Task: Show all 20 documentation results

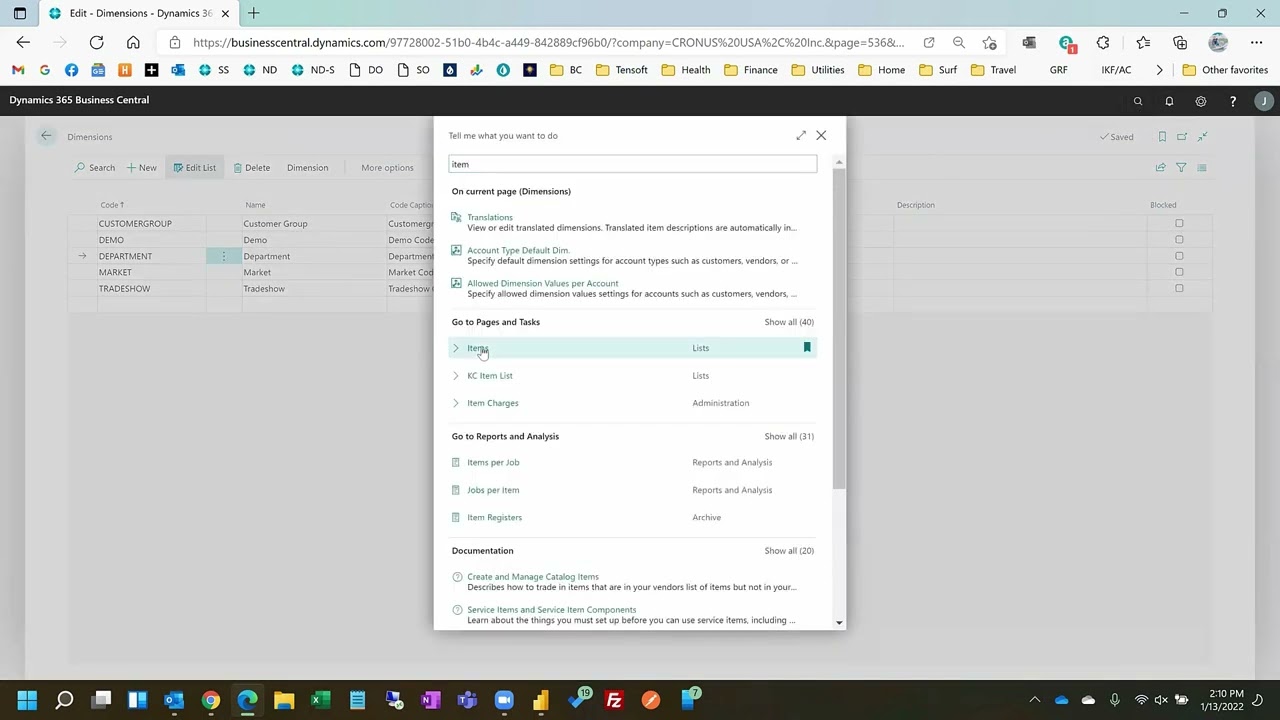Action: click(x=789, y=551)
